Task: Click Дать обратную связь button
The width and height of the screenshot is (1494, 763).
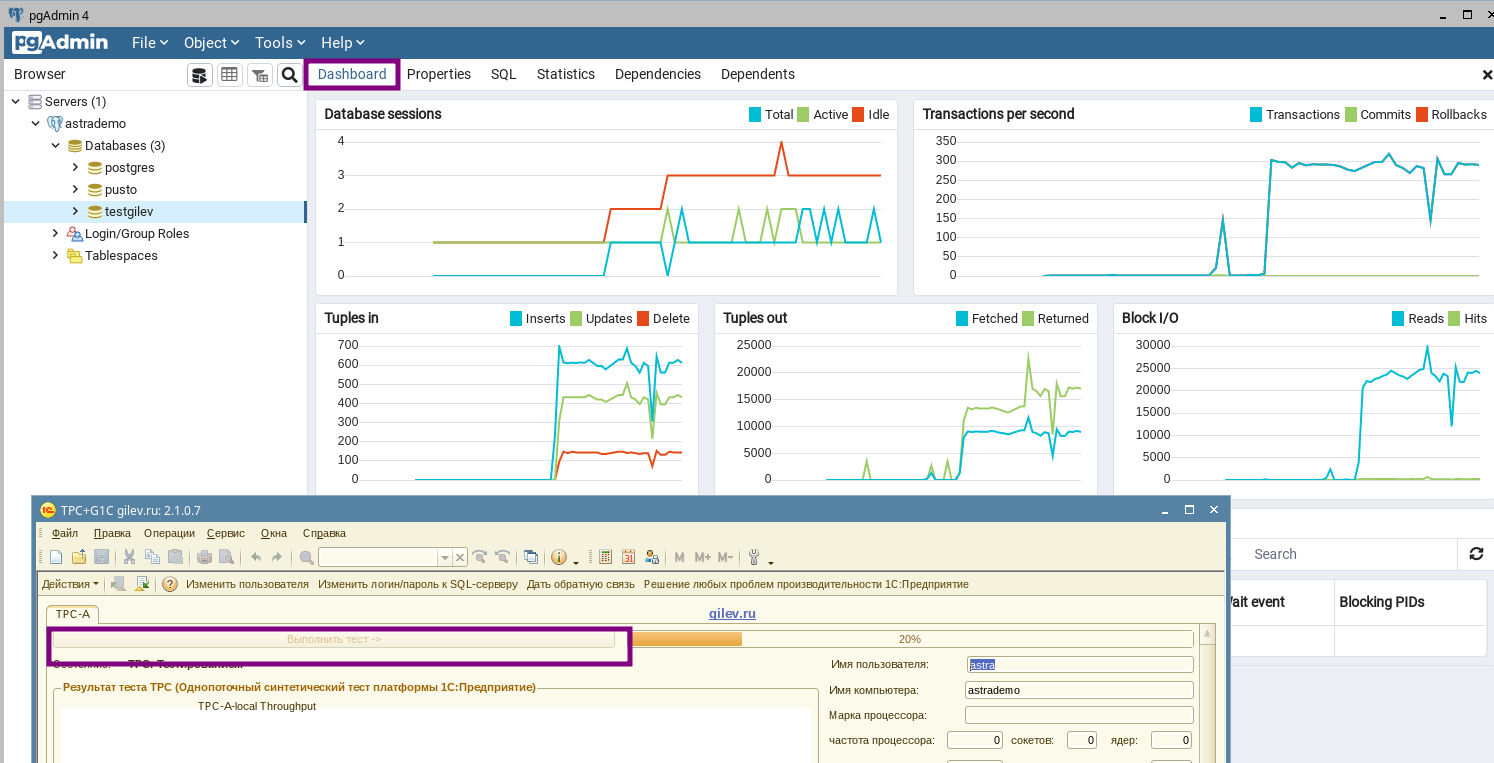Action: (581, 584)
